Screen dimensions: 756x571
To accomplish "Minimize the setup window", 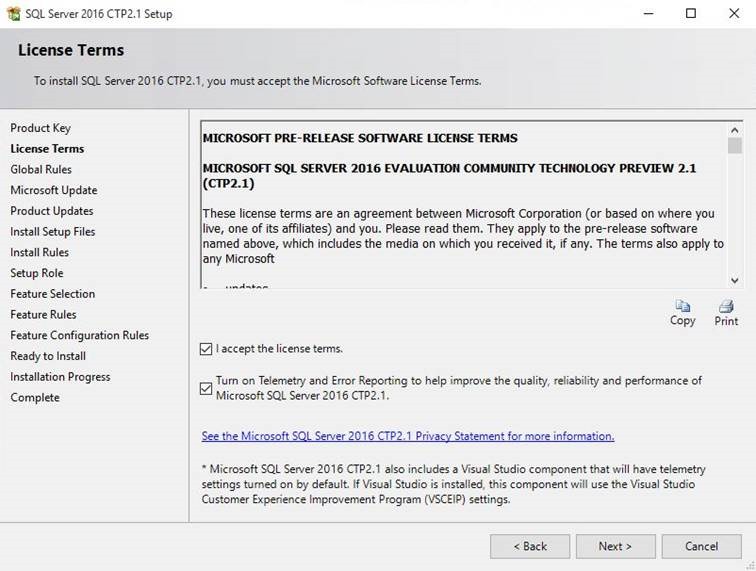I will pyautogui.click(x=649, y=14).
